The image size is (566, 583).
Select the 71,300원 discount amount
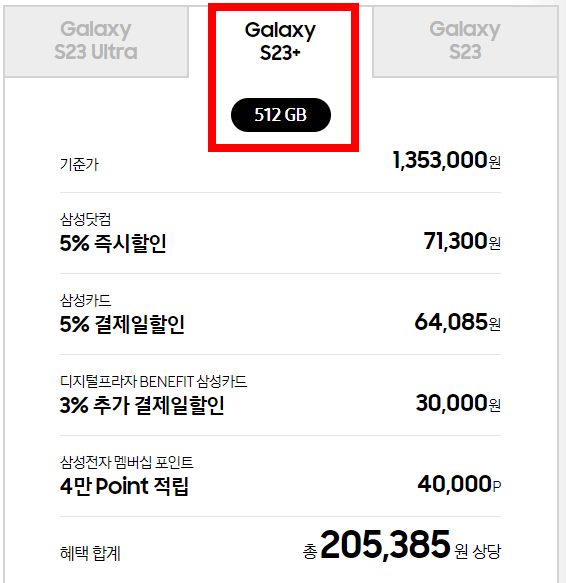pyautogui.click(x=462, y=241)
